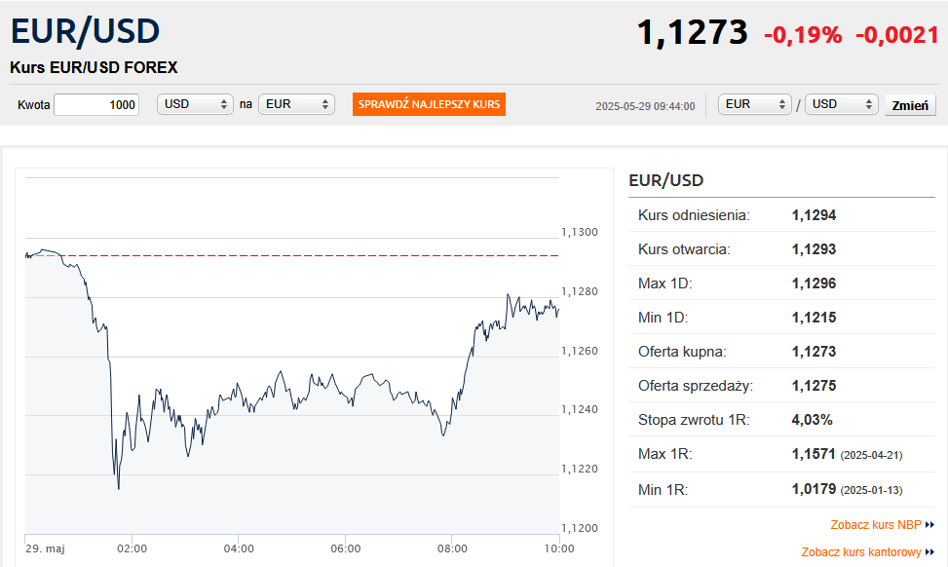Viewport: 948px width, 567px height.
Task: Open the 'Zobacz kurs NBP' link
Action: coord(876,524)
